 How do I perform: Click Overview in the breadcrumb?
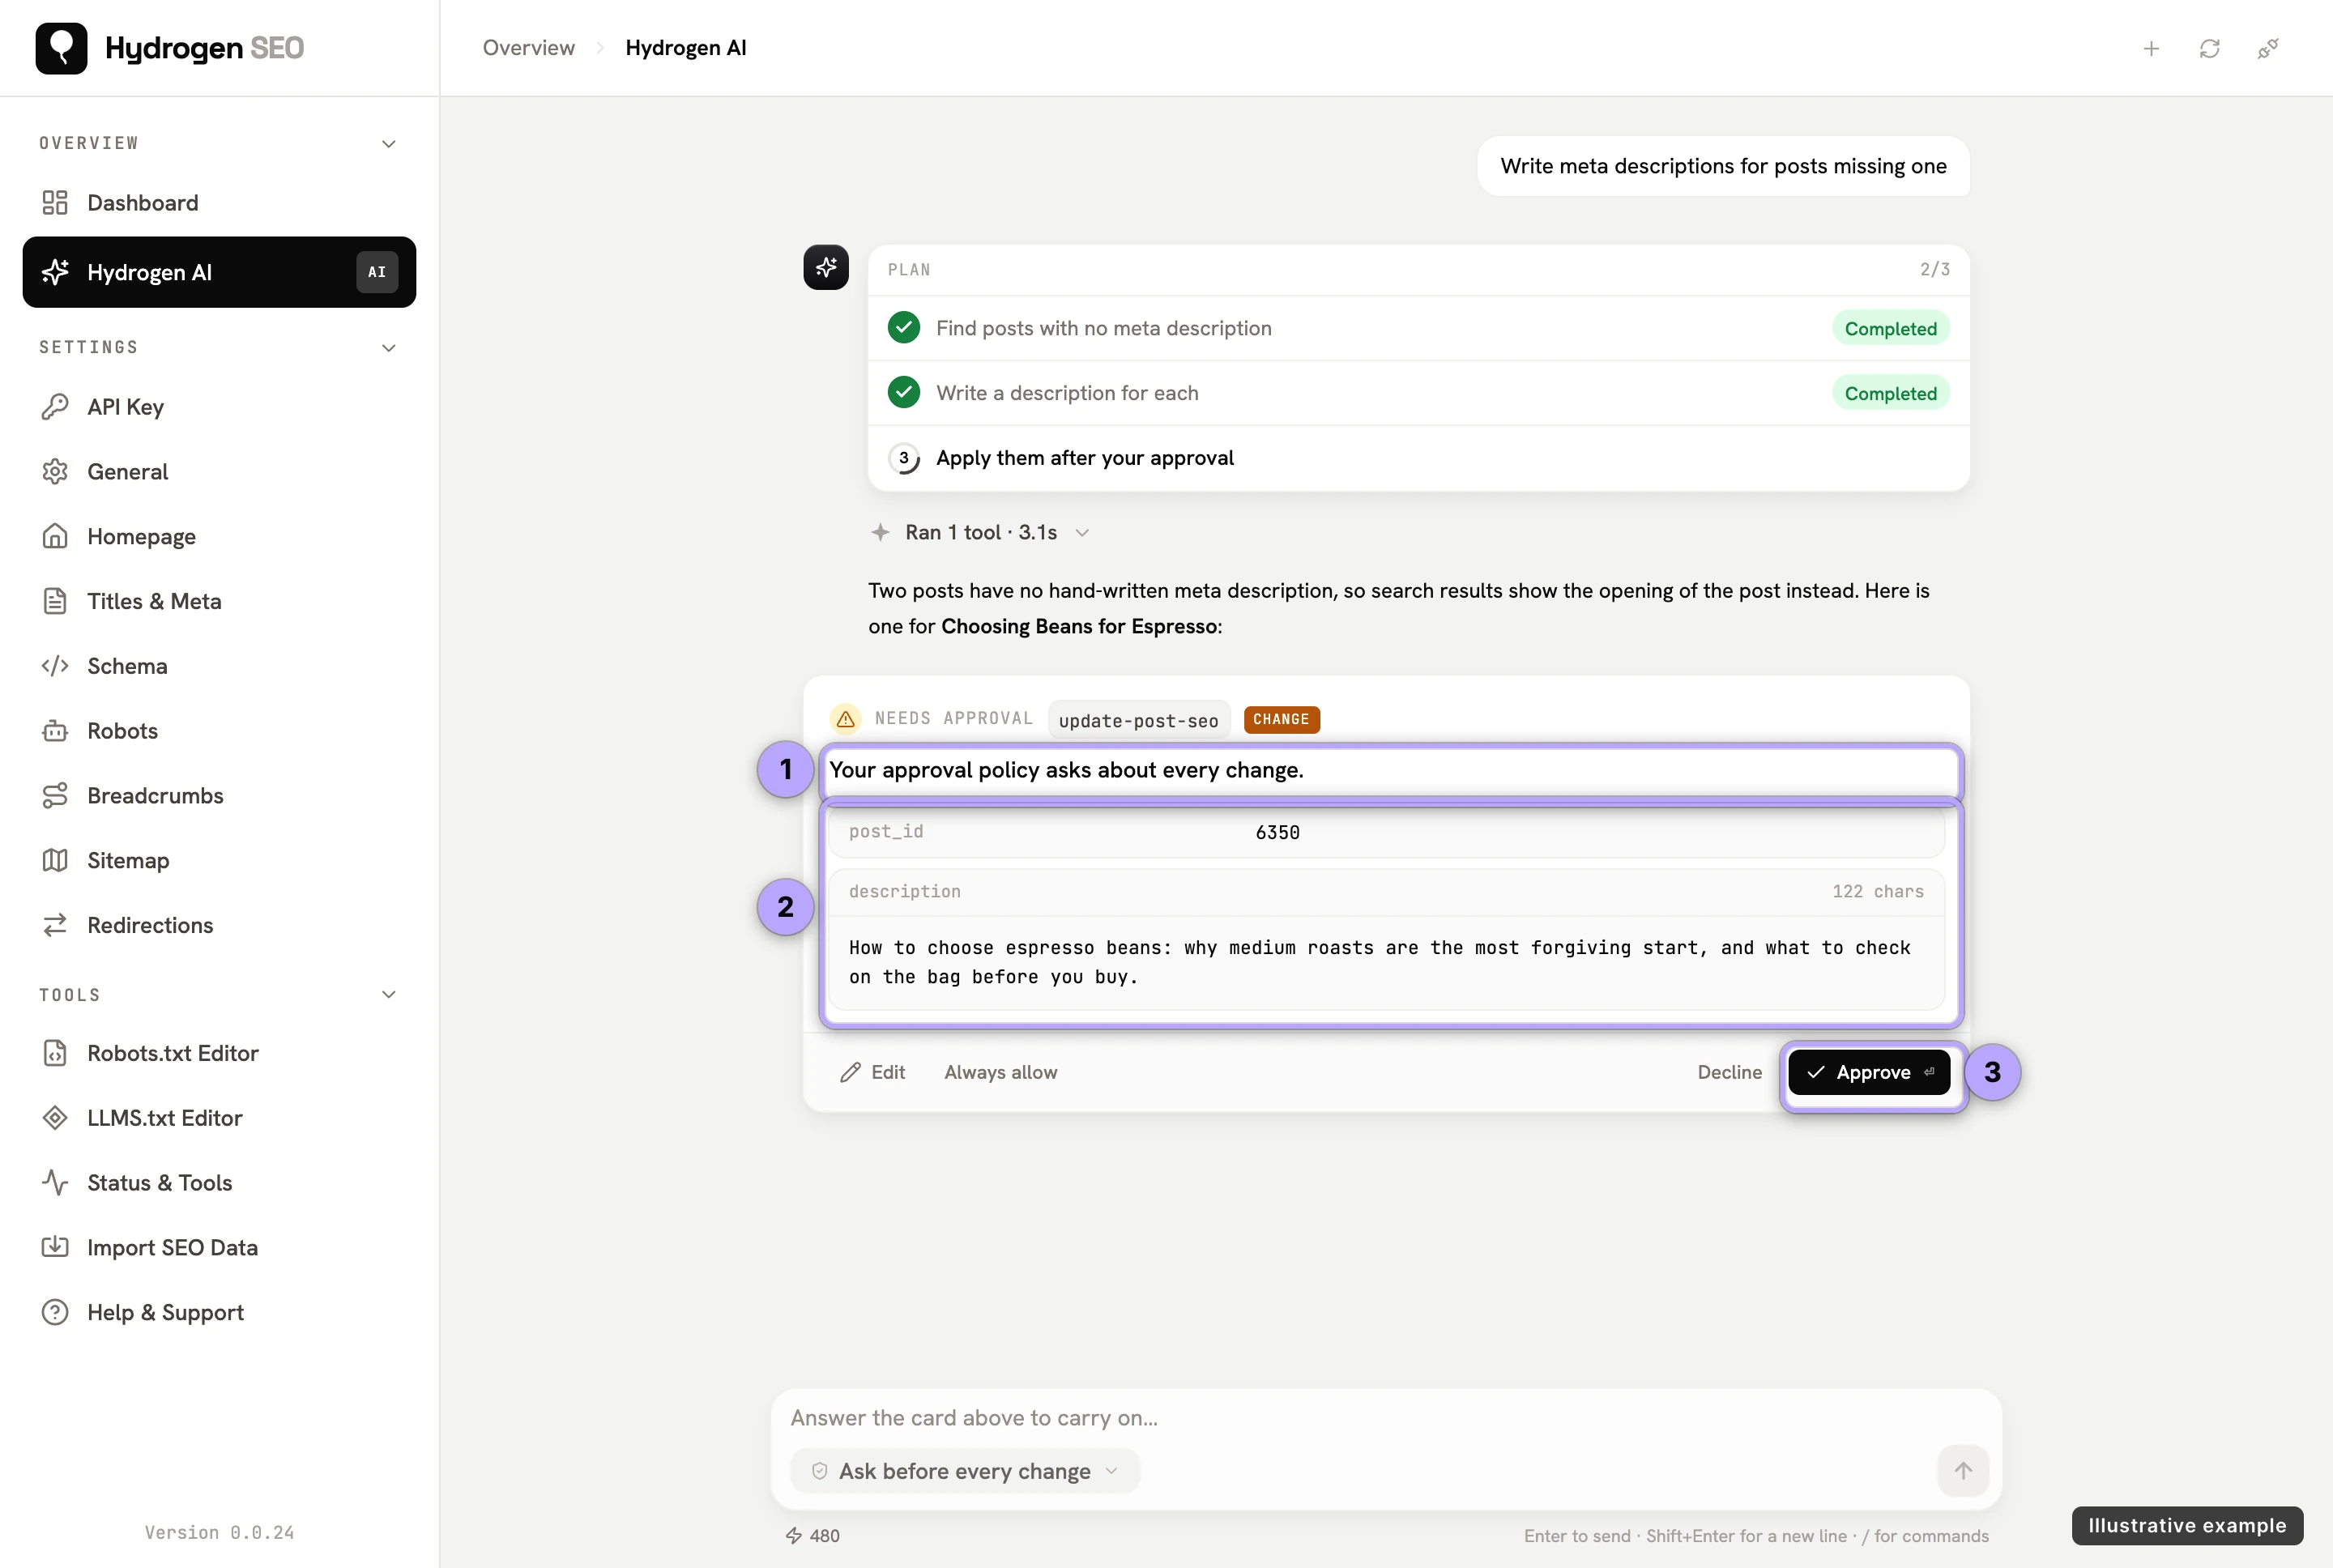(528, 48)
